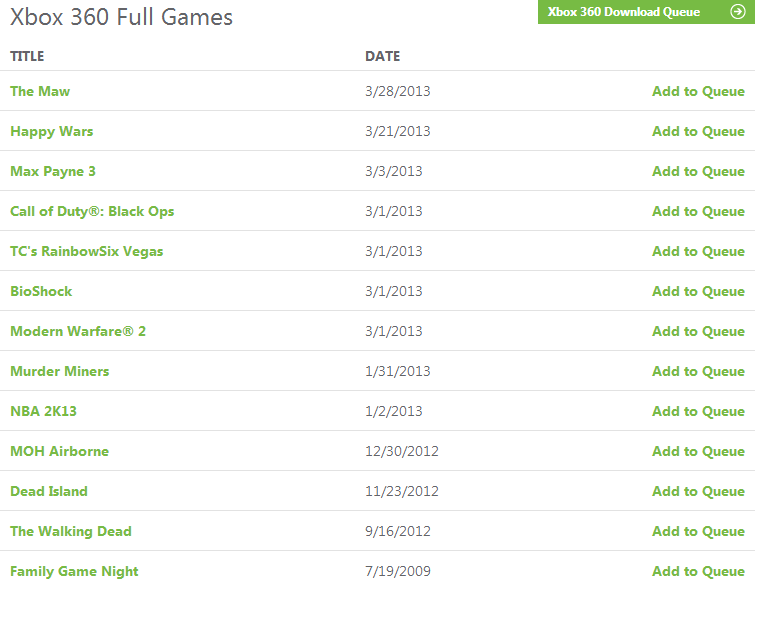Add Happy Wars to download queue
Viewport: 778px width, 617px height.
698,131
